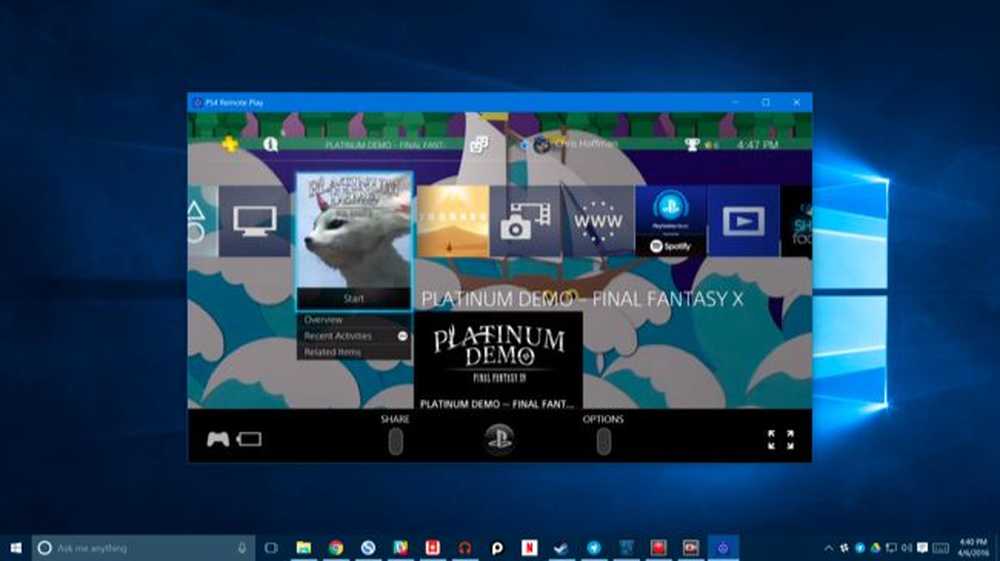
Task: Select the Capture Gallery camera tile
Action: (x=526, y=221)
